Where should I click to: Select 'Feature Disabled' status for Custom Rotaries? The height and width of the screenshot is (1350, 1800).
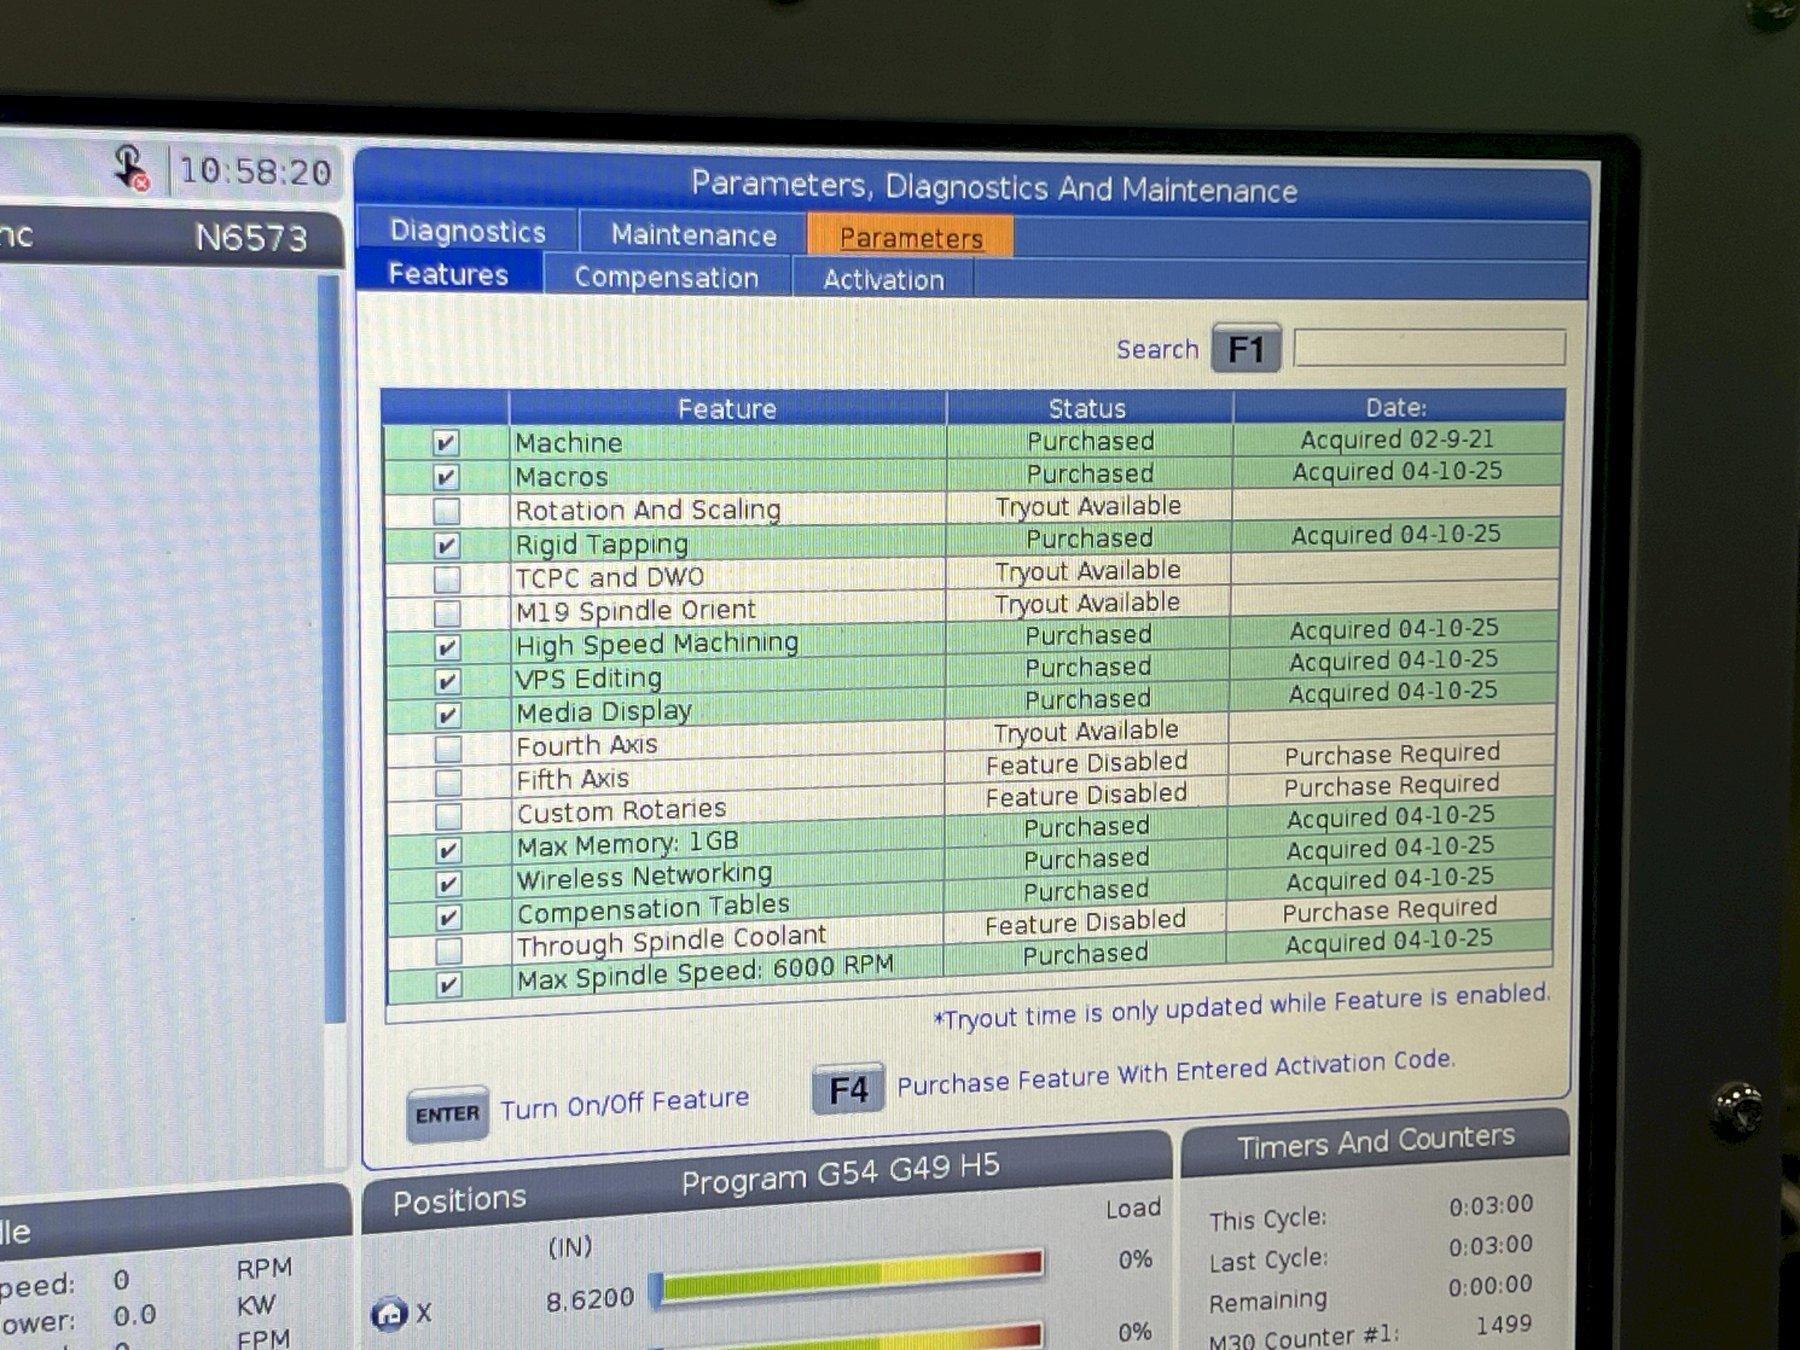(x=1086, y=795)
